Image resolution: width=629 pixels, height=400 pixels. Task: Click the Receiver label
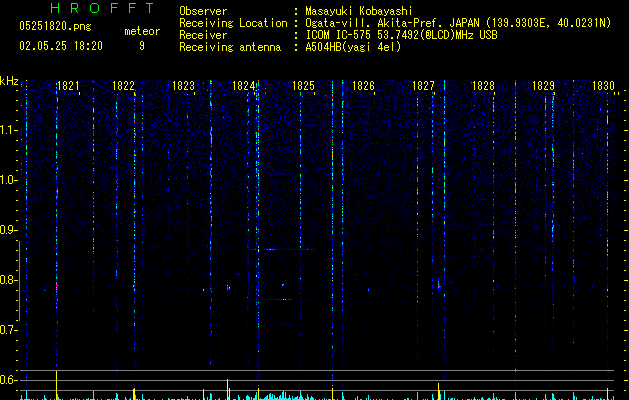[x=203, y=35]
